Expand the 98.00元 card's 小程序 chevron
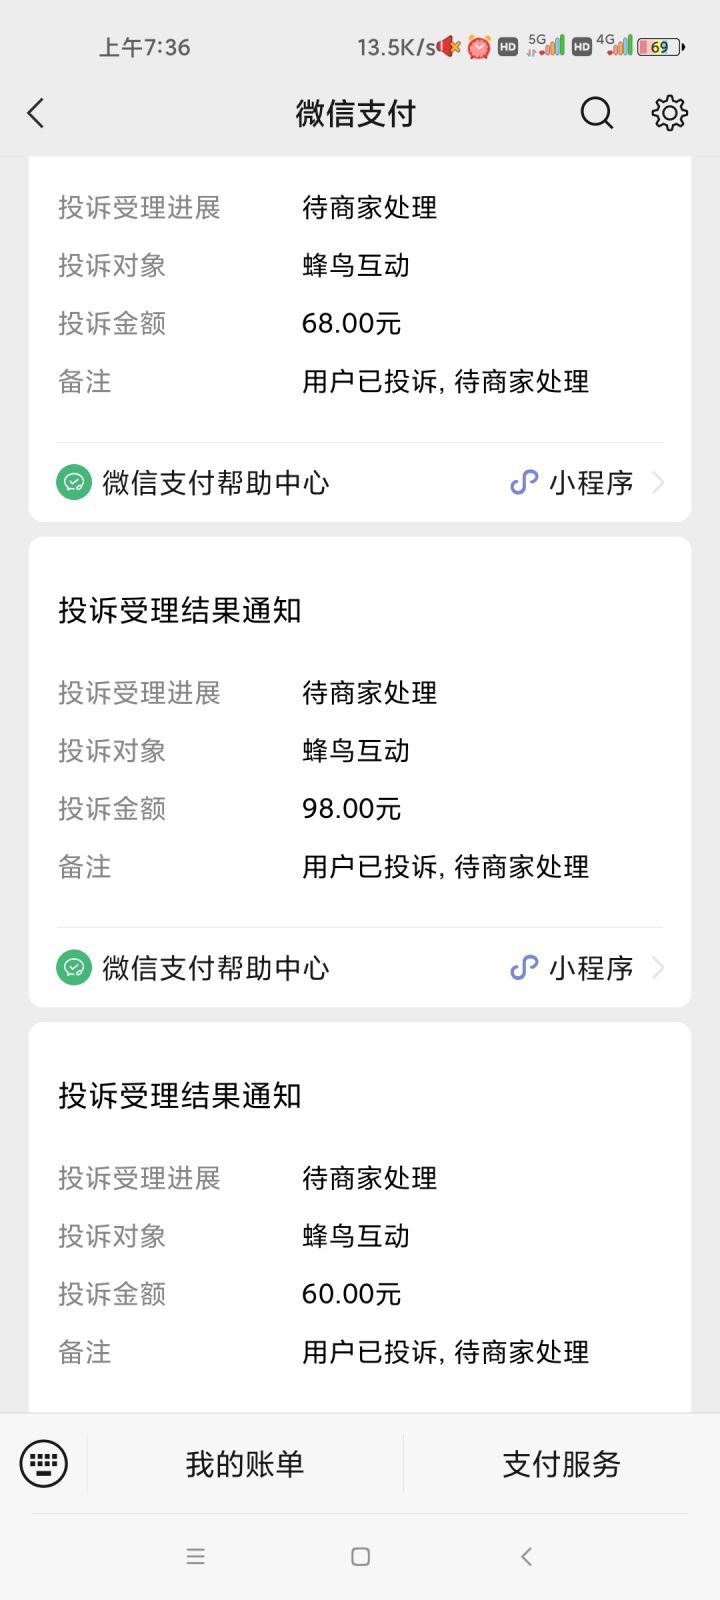This screenshot has width=720, height=1600. 658,968
